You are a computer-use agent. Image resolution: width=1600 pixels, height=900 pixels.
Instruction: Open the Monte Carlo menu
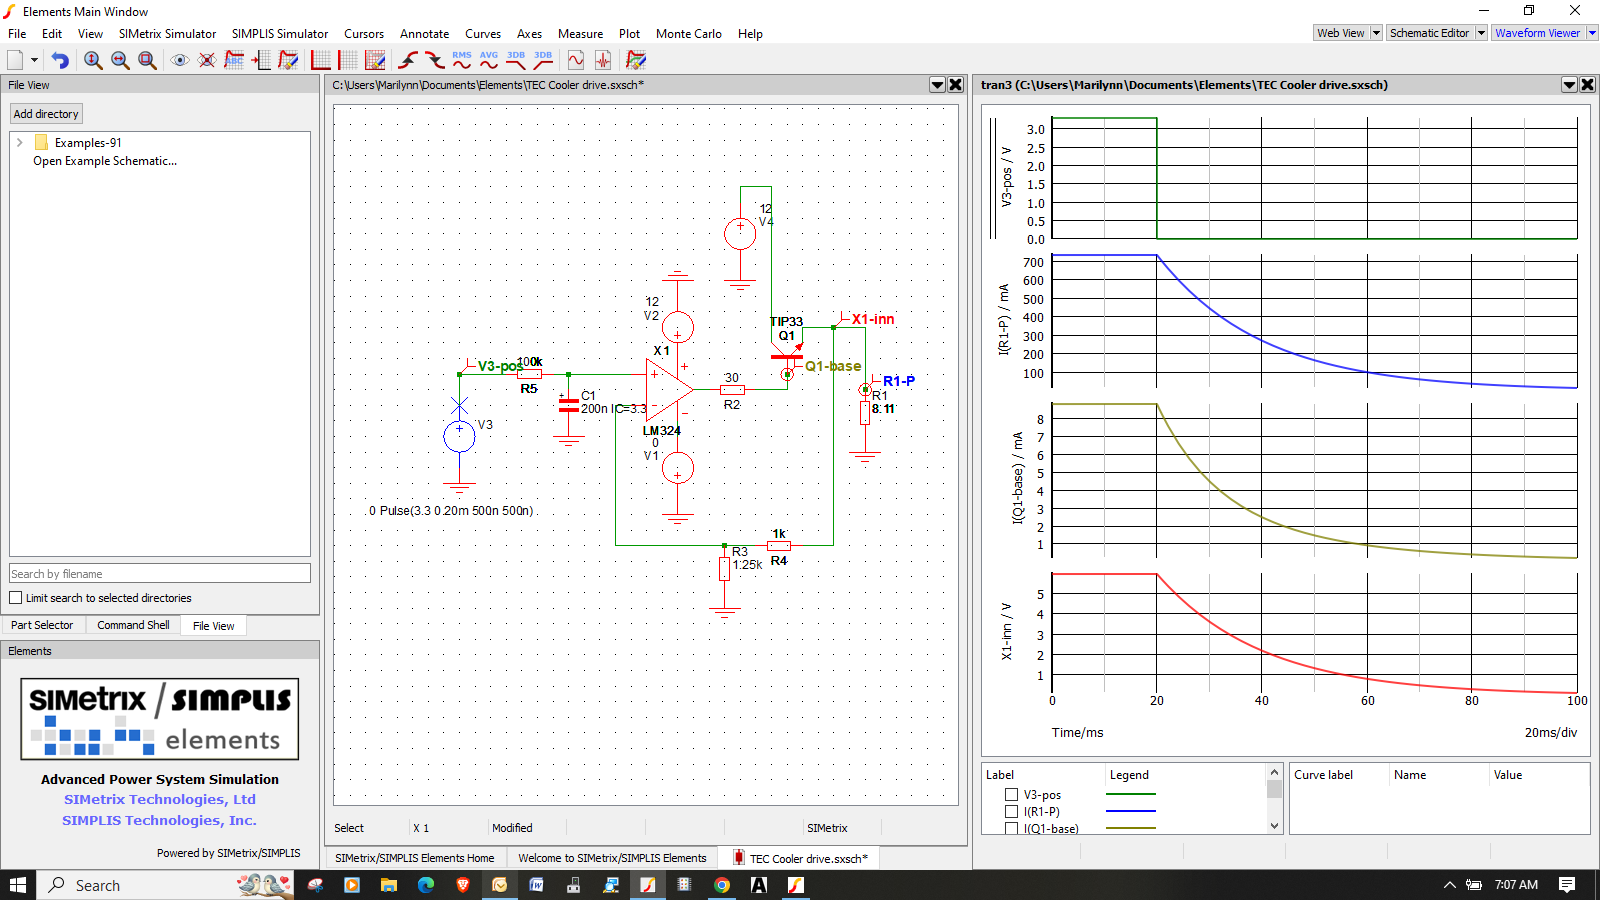pyautogui.click(x=689, y=34)
